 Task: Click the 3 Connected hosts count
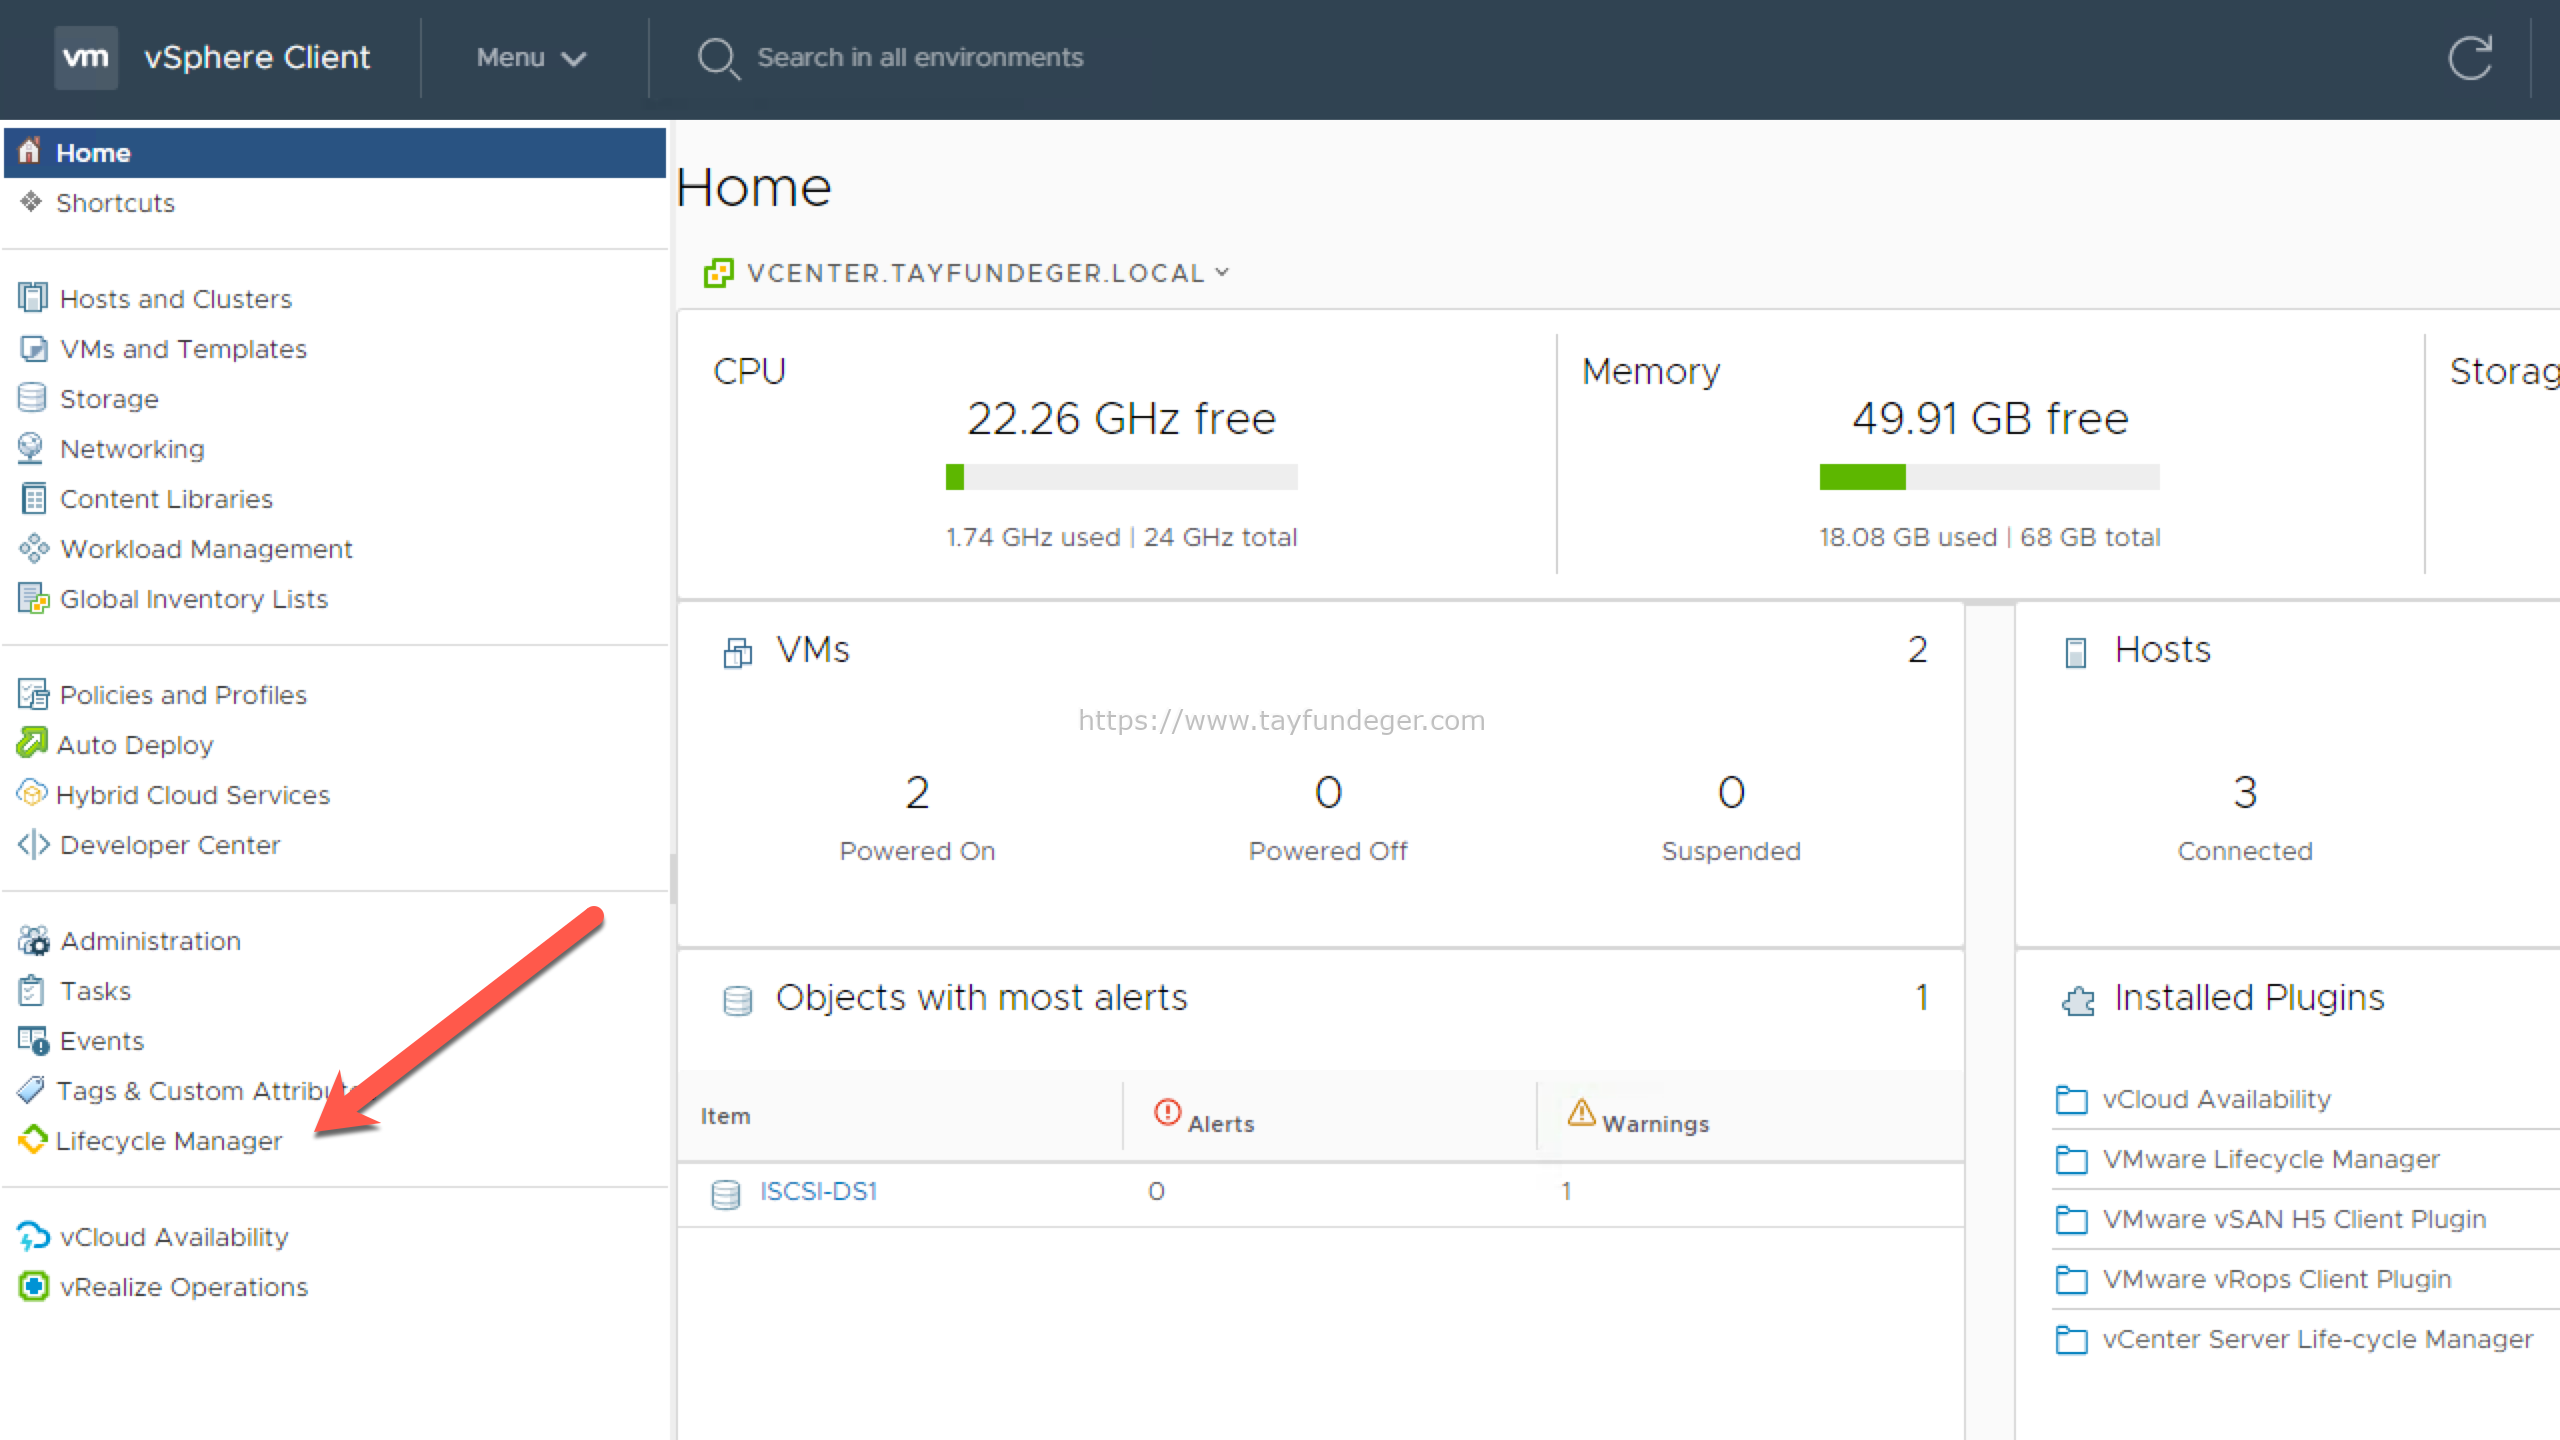(2245, 793)
